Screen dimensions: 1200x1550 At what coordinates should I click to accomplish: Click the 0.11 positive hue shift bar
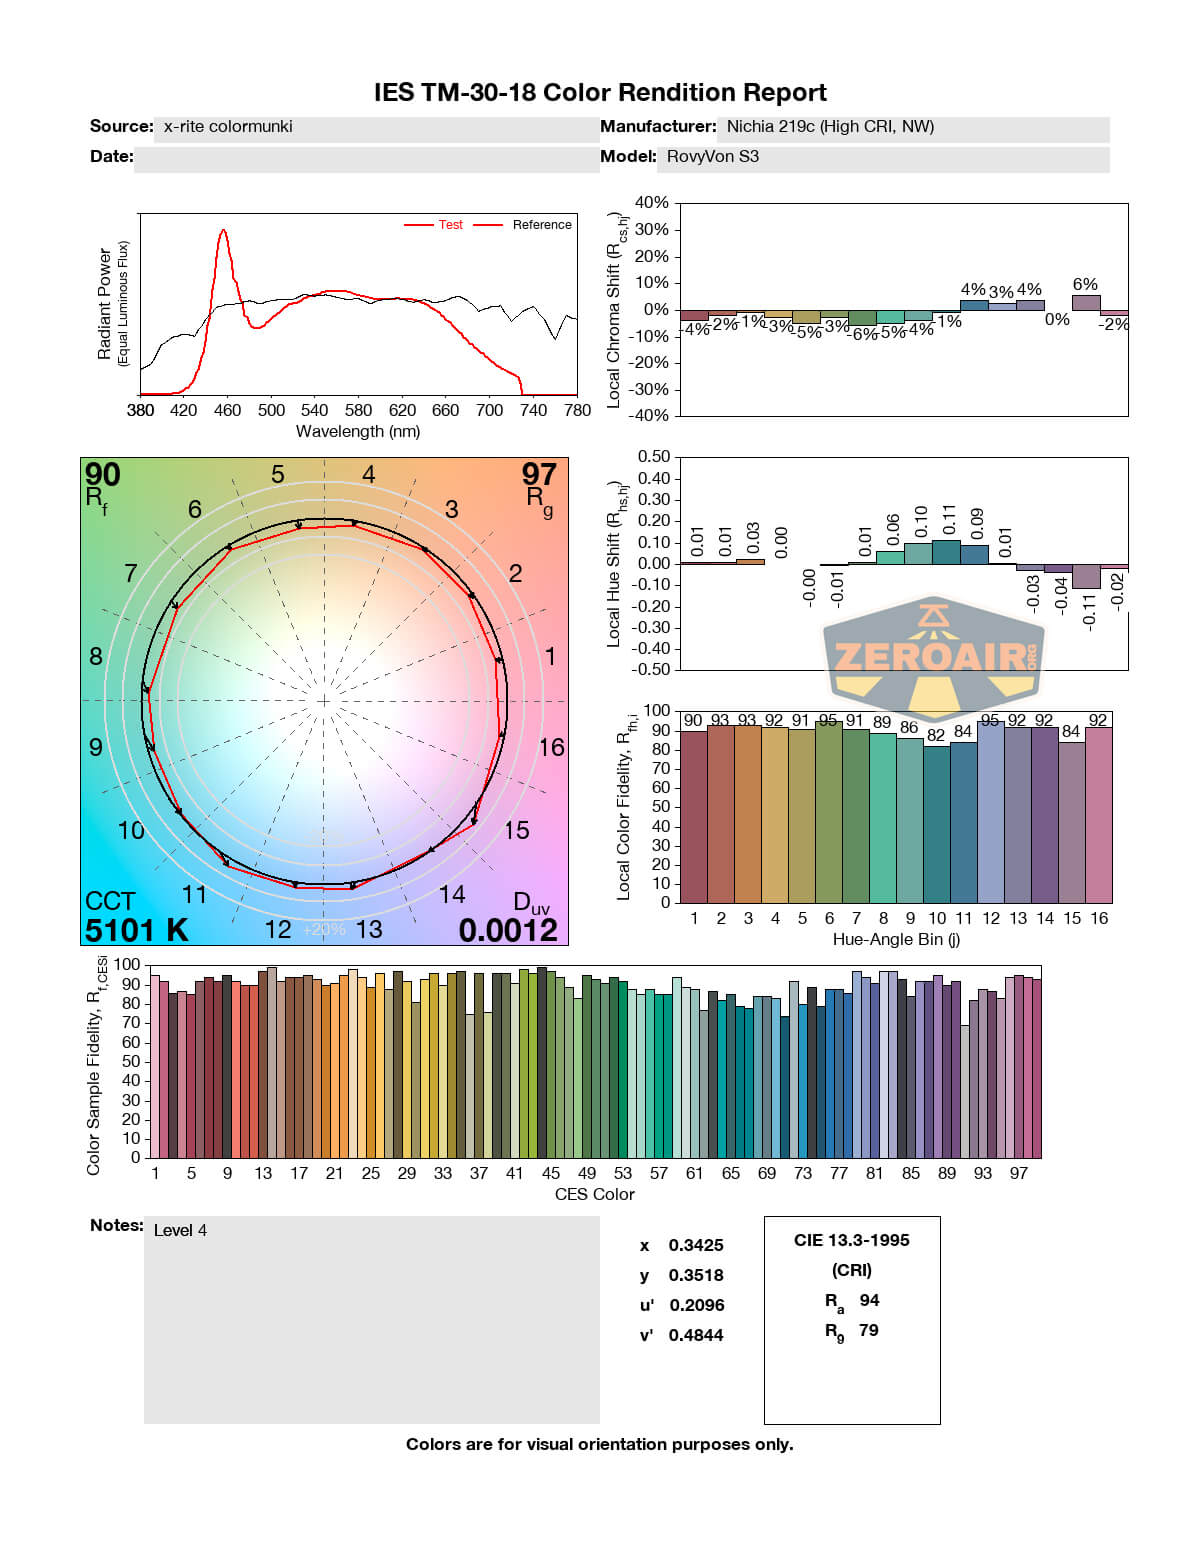pyautogui.click(x=946, y=552)
